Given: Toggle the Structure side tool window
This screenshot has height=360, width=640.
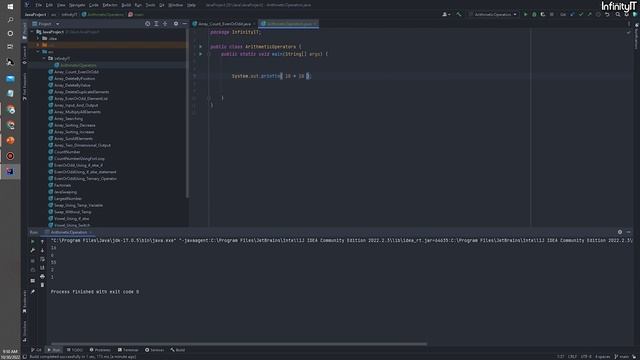Looking at the screenshot, I should (24, 331).
